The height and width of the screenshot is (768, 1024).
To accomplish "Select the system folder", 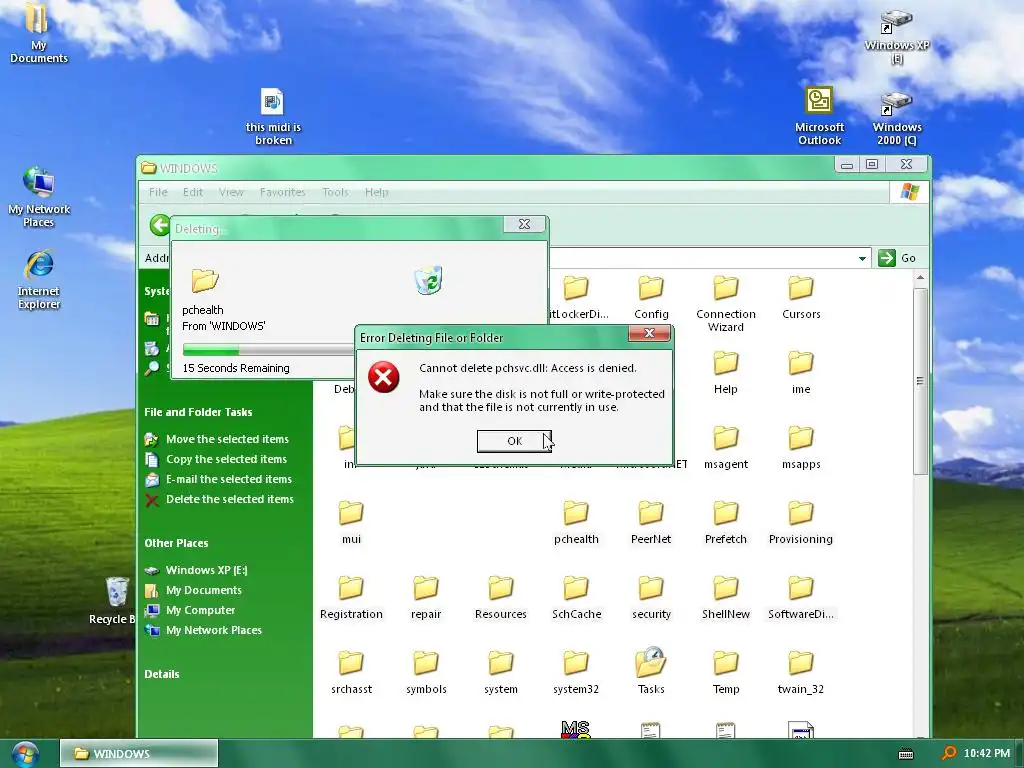I will pos(501,673).
